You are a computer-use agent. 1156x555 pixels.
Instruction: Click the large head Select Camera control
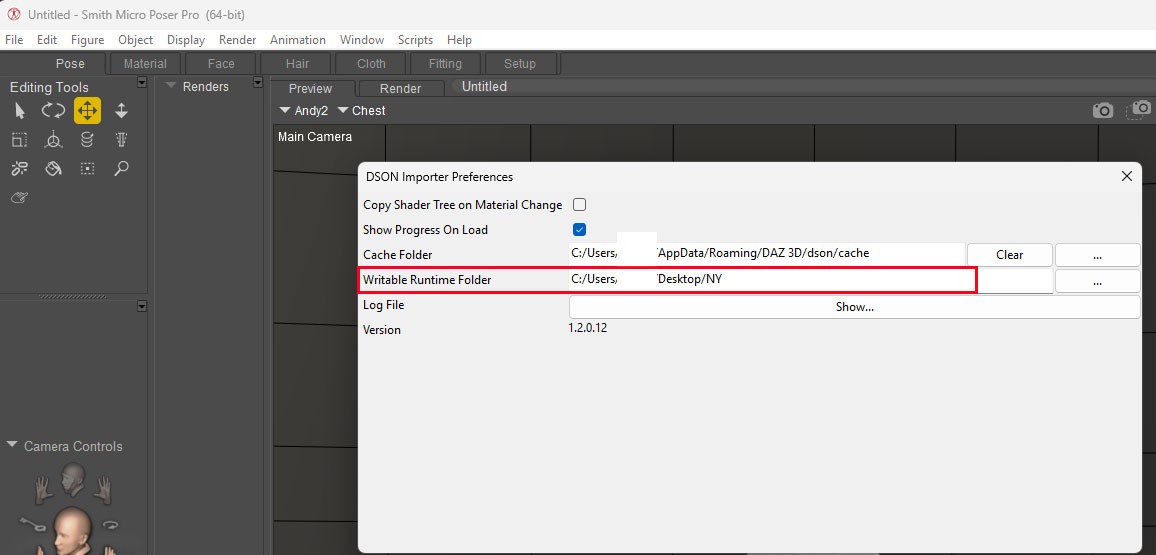[72, 531]
